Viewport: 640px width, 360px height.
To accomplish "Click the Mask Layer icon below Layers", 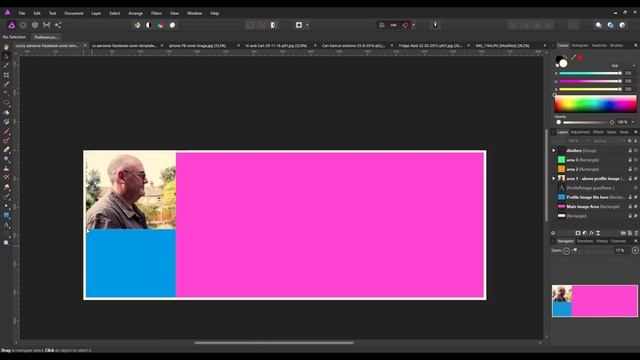I will (x=578, y=233).
